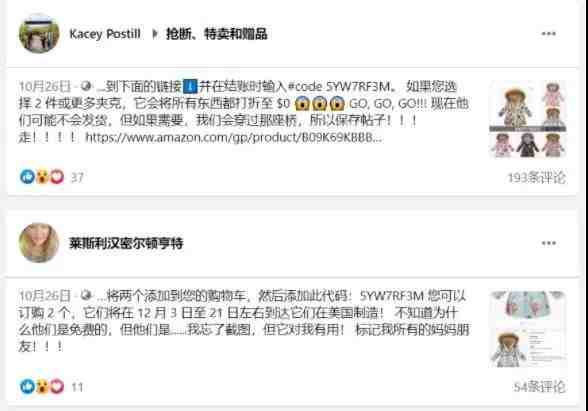Open the 莱斯利汉密尔顿亨特 name link
The width and height of the screenshot is (588, 411).
[x=126, y=243]
